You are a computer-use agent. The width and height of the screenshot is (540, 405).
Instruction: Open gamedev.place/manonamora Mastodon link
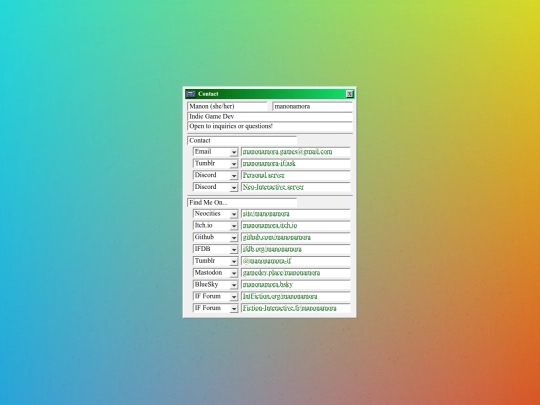[281, 273]
